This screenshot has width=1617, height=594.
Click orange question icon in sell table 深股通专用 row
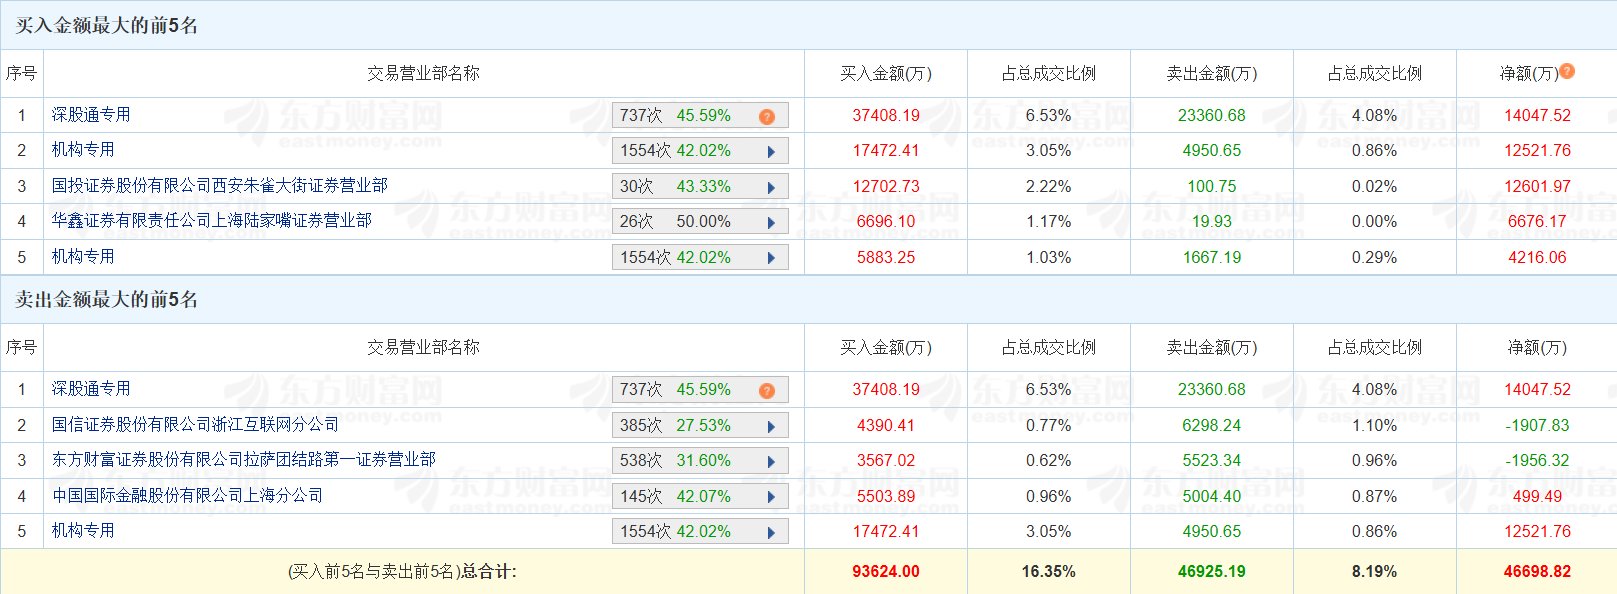[x=767, y=390]
